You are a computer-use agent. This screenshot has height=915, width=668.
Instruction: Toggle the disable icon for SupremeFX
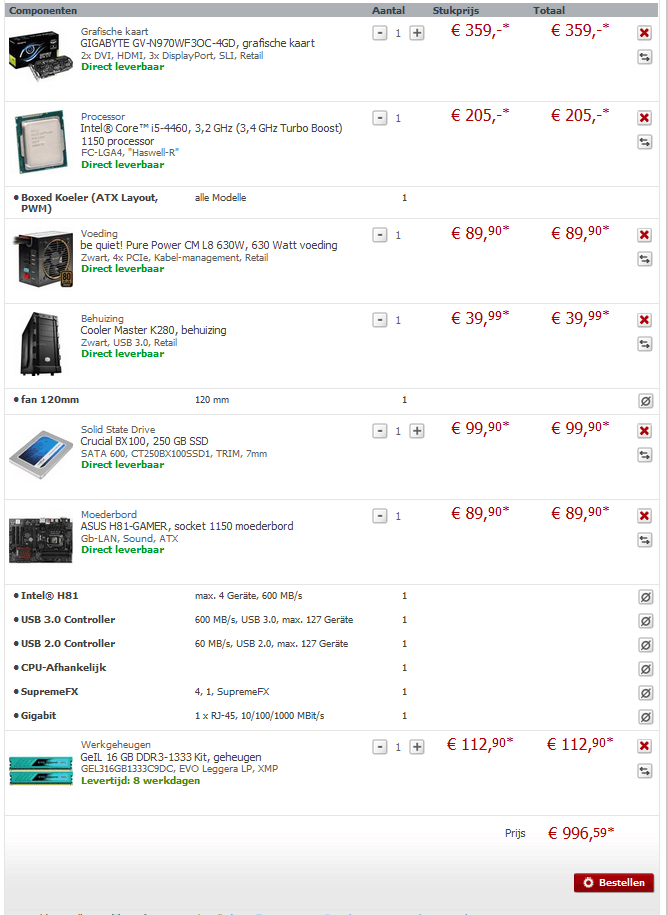(x=645, y=693)
